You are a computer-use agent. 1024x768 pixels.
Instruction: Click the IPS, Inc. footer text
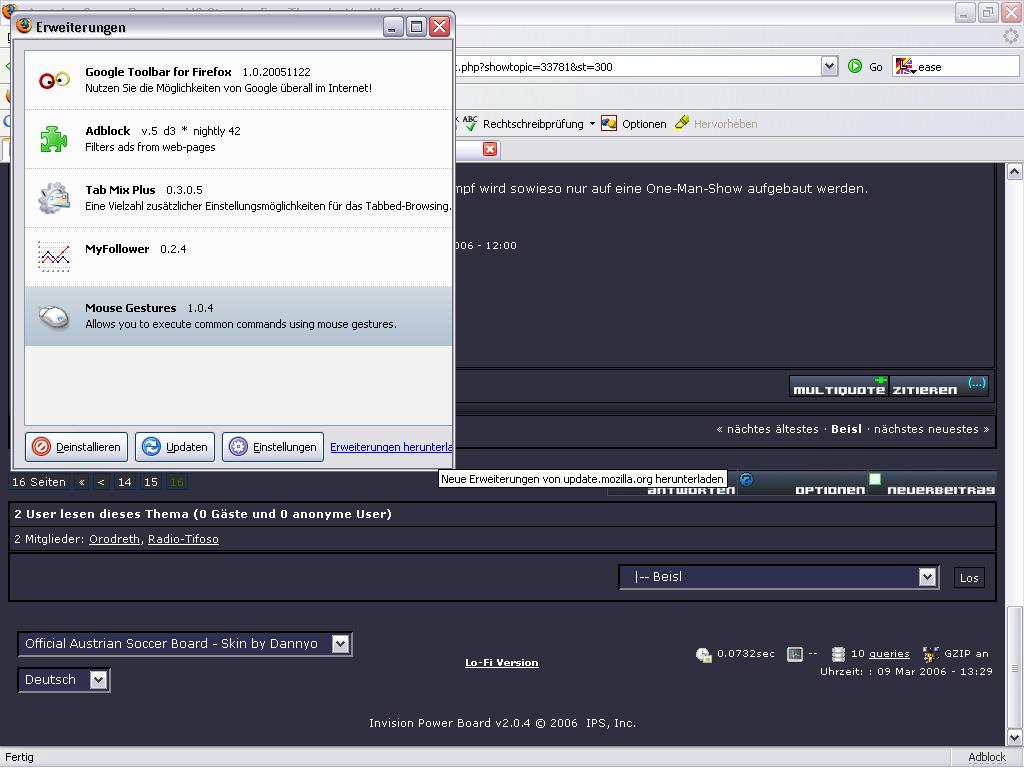611,723
